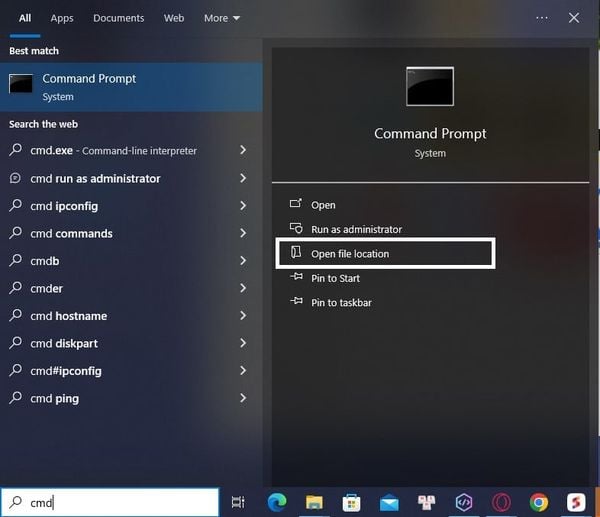
Task: Click the cmd run as administrator suggestion
Action: tap(131, 178)
